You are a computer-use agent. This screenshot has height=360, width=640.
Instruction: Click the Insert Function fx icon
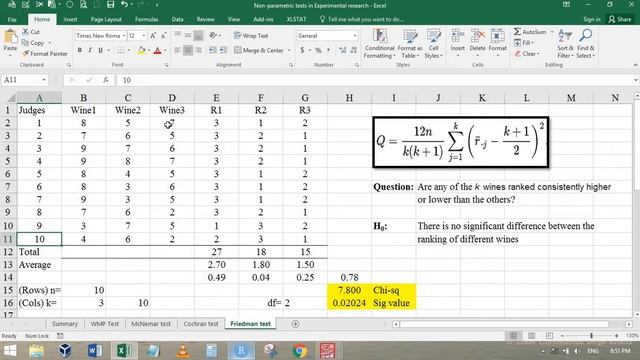click(106, 80)
